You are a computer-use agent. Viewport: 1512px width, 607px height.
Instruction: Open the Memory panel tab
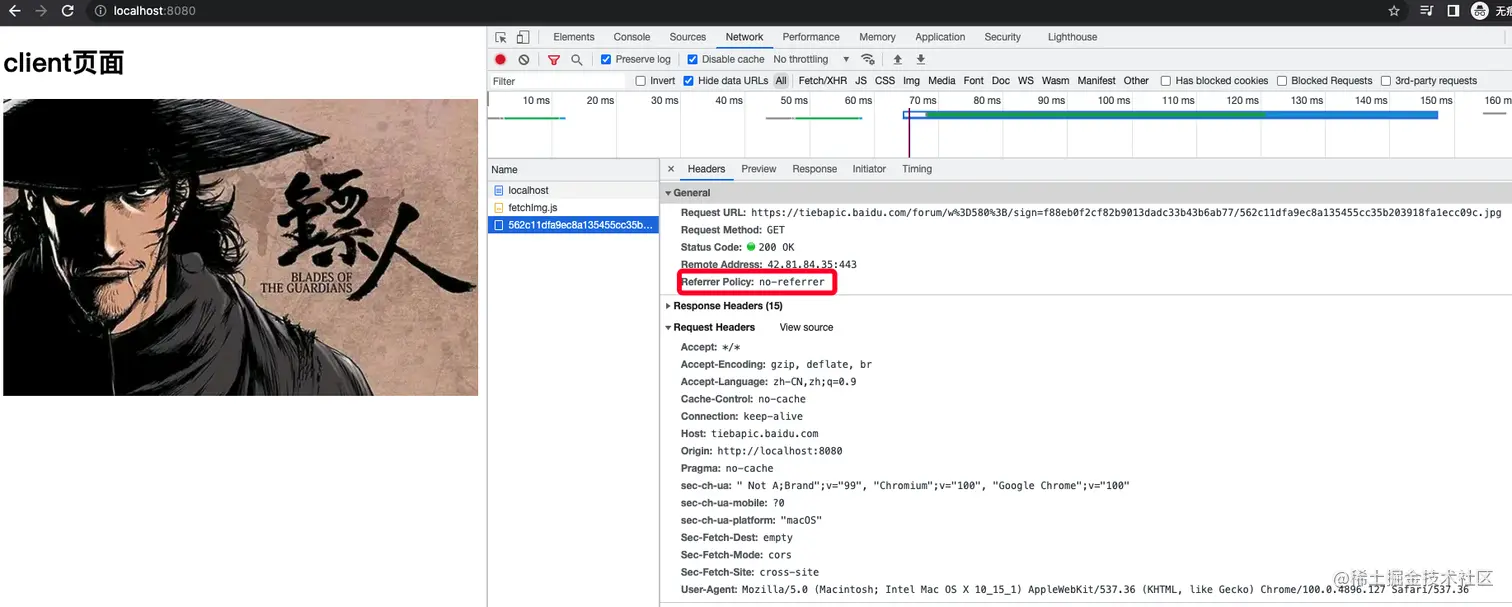pyautogui.click(x=877, y=37)
